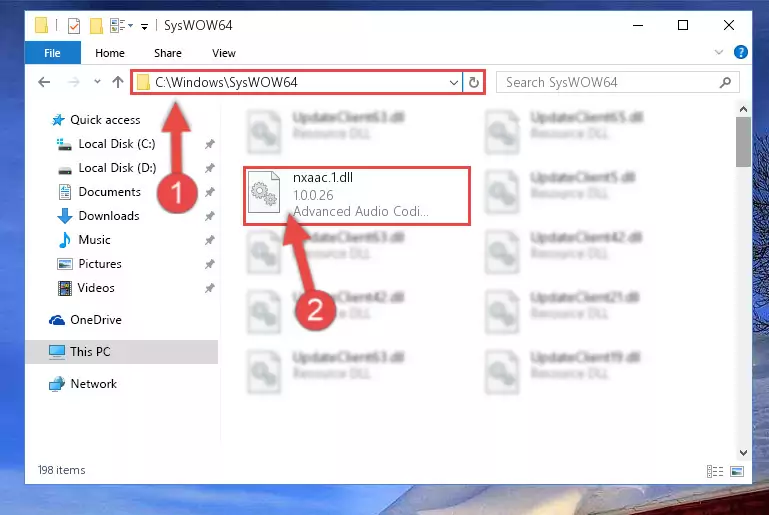Viewport: 769px width, 515px height.
Task: Open Local Disk (D:) in sidebar
Action: pyautogui.click(x=117, y=168)
